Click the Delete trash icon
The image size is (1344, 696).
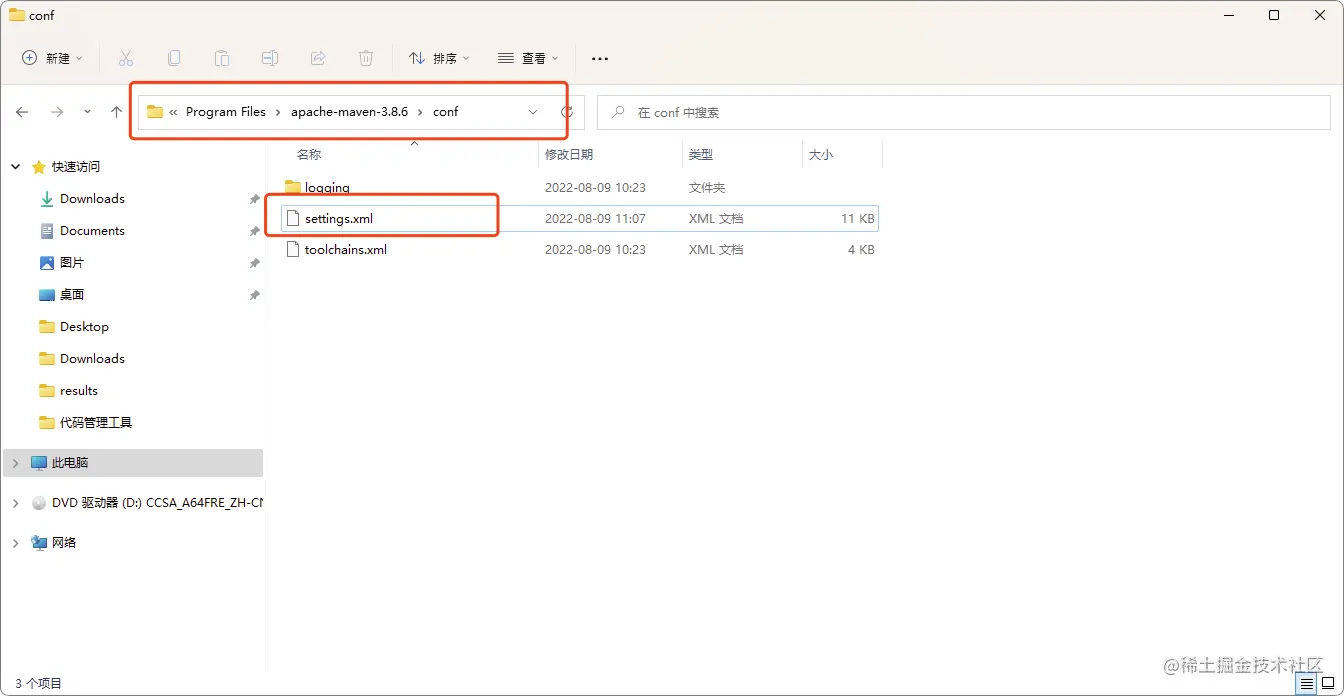(x=366, y=58)
